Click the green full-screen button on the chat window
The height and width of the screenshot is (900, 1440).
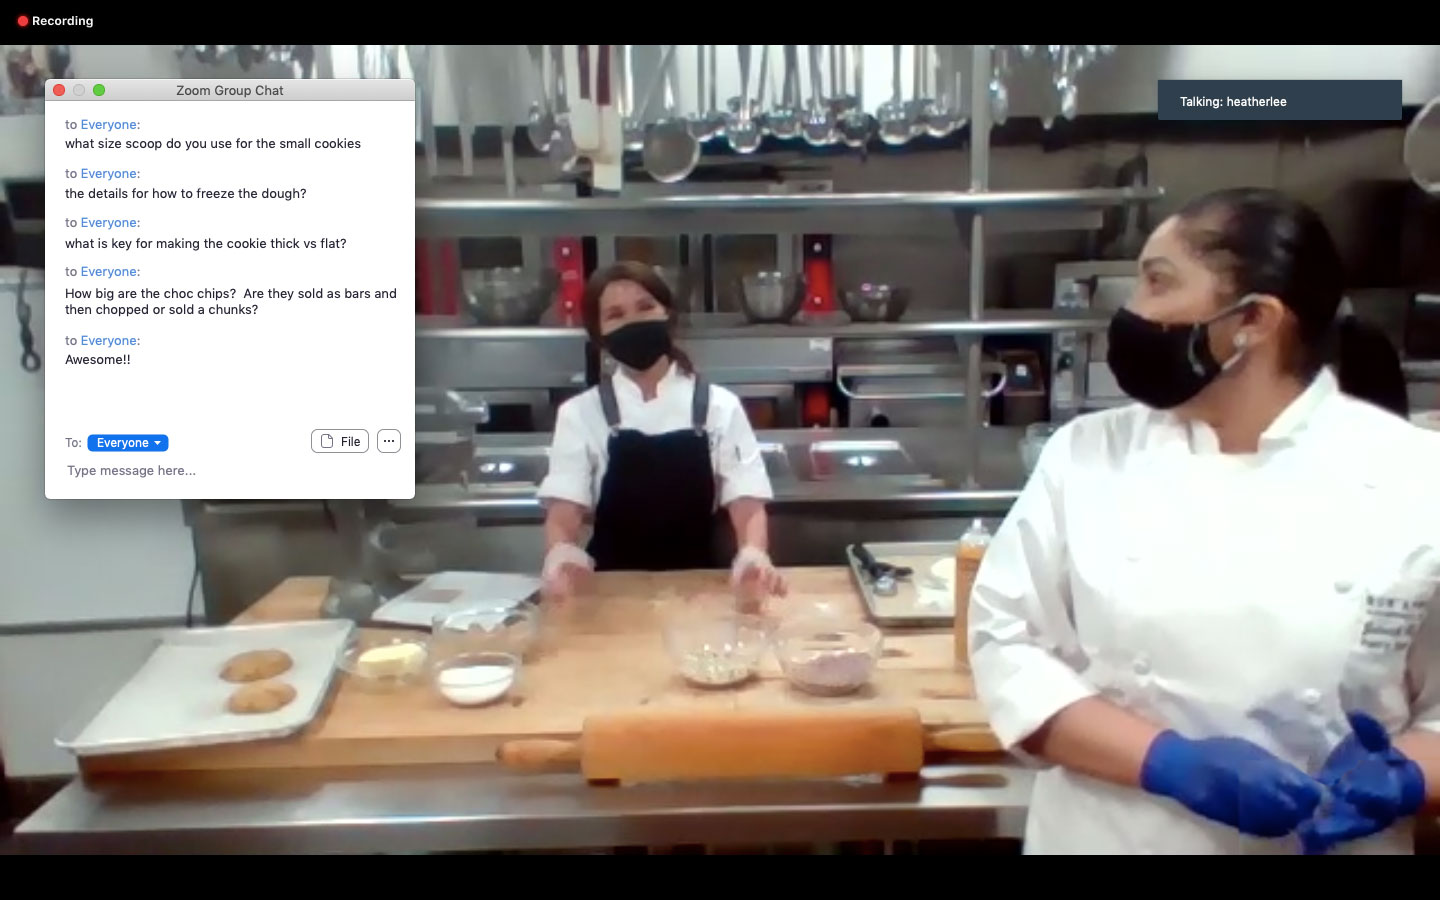99,90
